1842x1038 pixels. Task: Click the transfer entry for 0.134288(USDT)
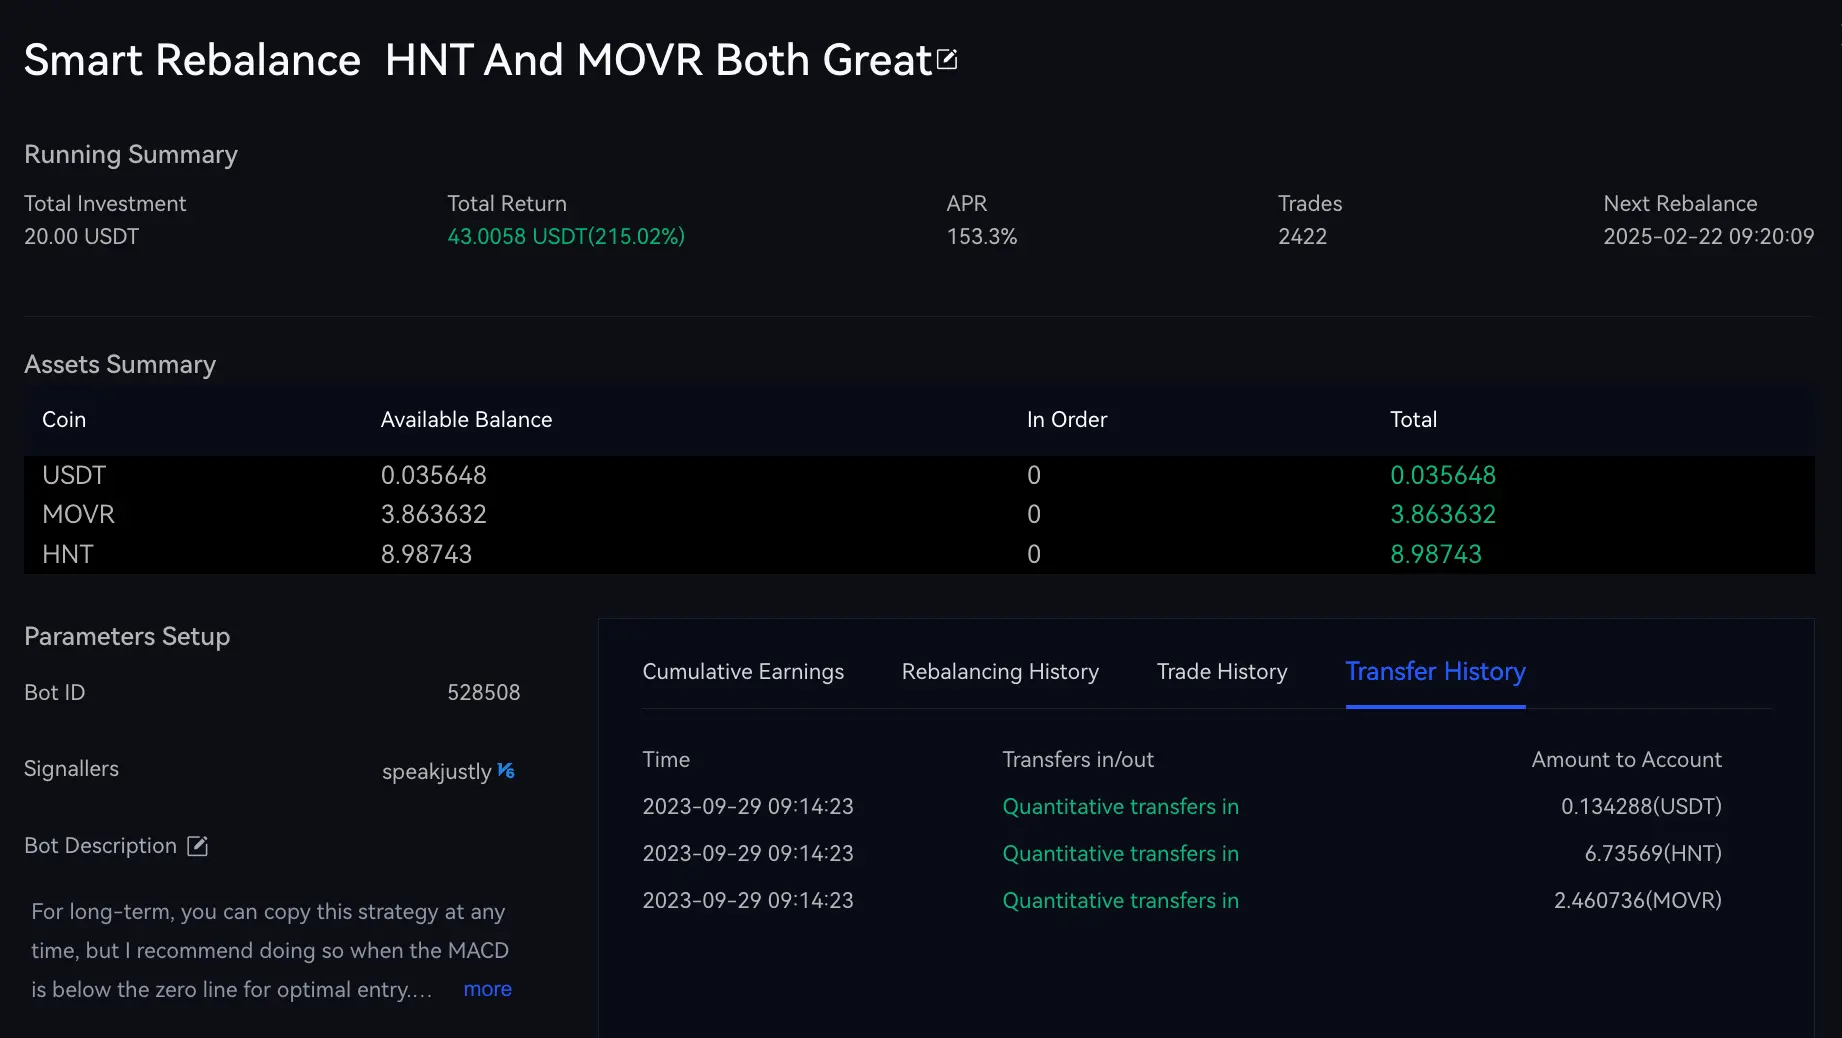point(1640,807)
